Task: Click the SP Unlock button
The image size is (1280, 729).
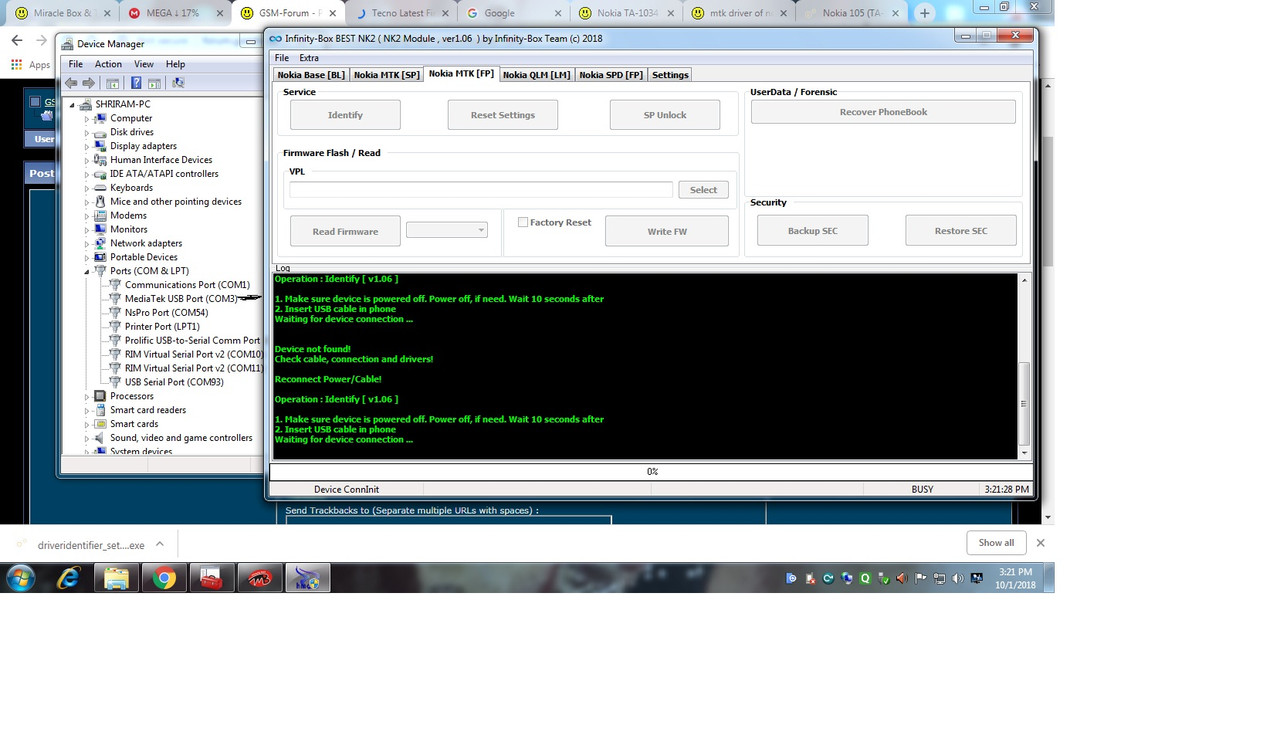Action: [x=665, y=115]
